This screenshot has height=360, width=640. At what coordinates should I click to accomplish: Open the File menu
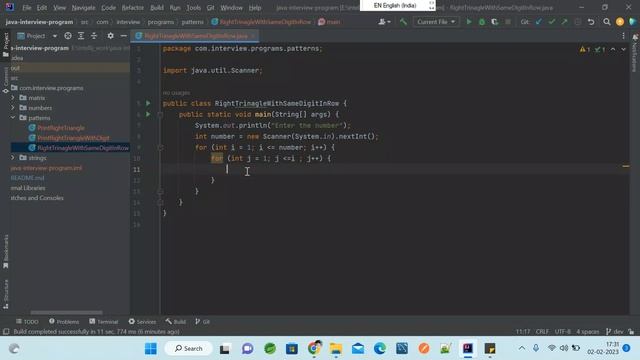pos(27,8)
